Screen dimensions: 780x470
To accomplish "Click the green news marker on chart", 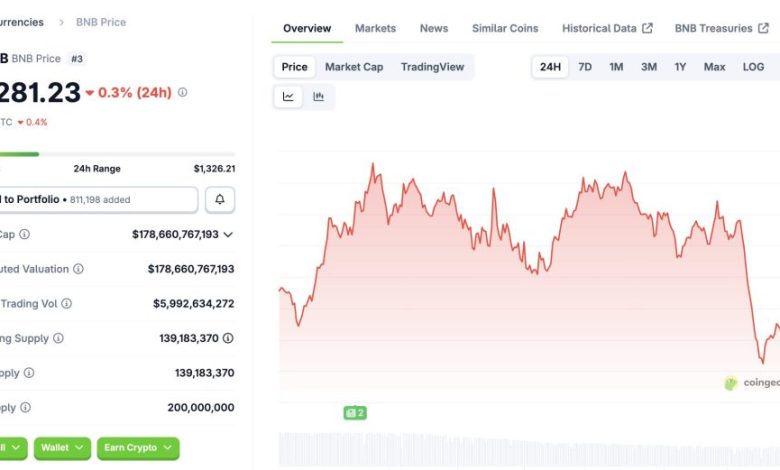I will click(x=354, y=412).
